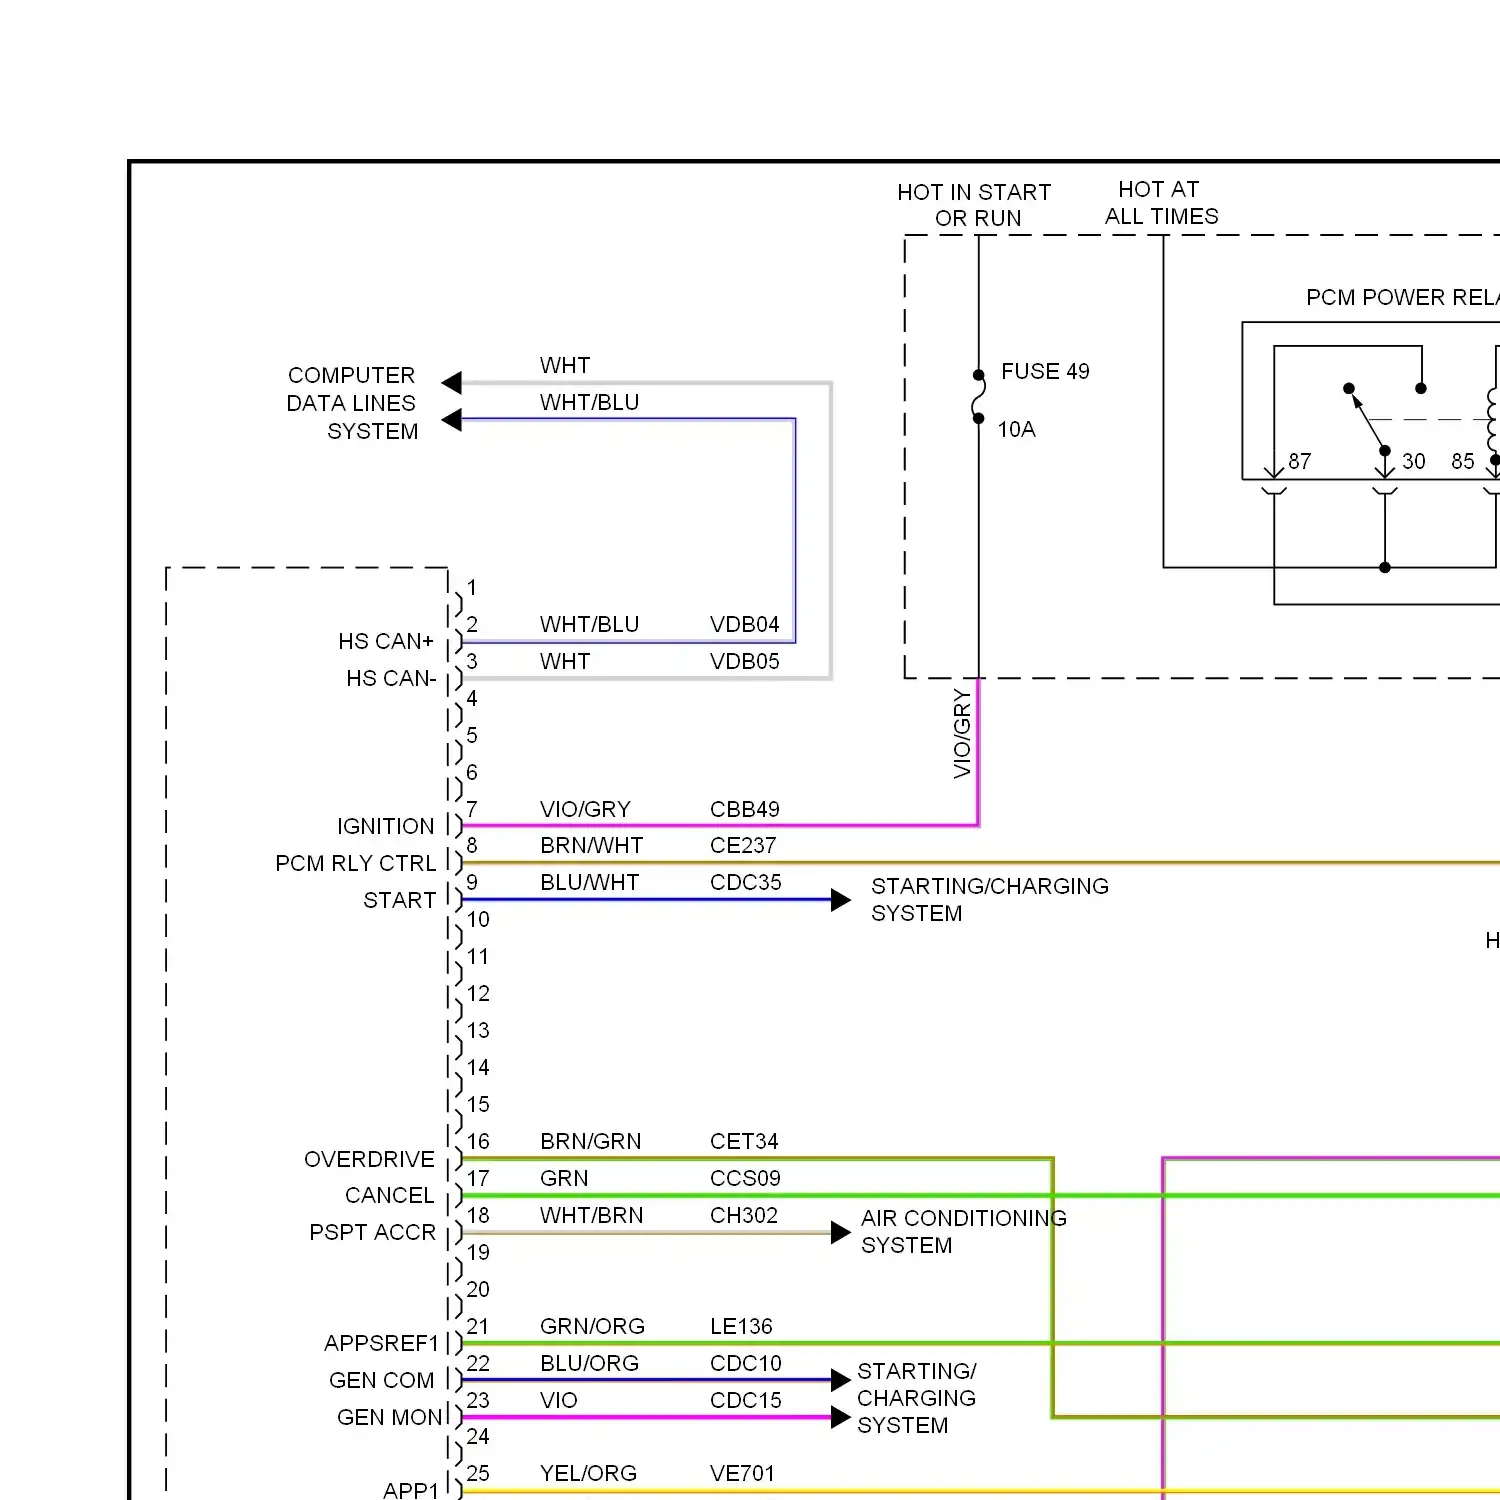The width and height of the screenshot is (1500, 1500).
Task: Click the BRN/WHT wire color label
Action: pos(591,845)
